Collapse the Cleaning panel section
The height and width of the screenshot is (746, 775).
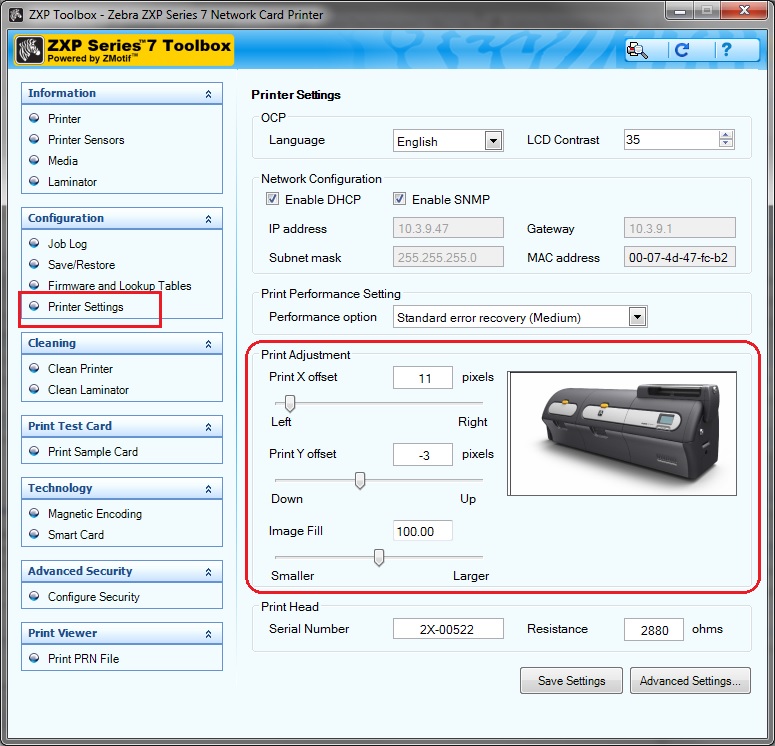tap(208, 344)
